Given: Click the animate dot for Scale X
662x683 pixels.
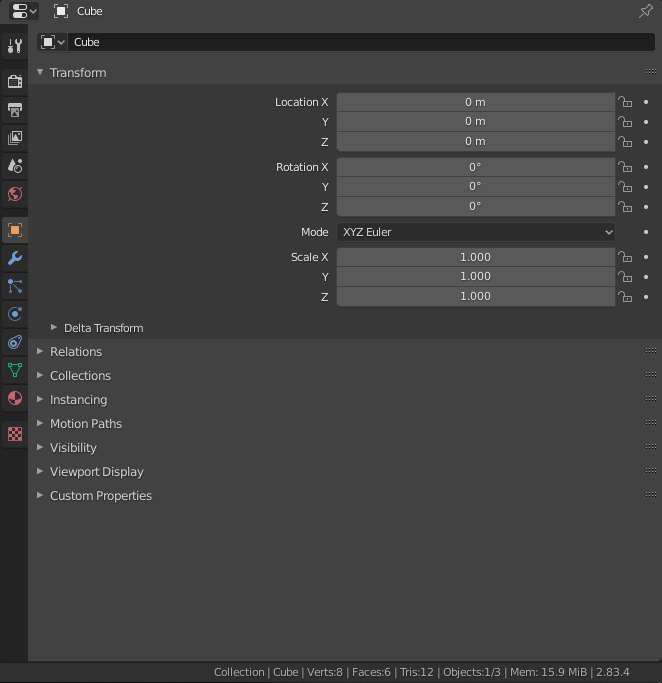Looking at the screenshot, I should point(646,257).
